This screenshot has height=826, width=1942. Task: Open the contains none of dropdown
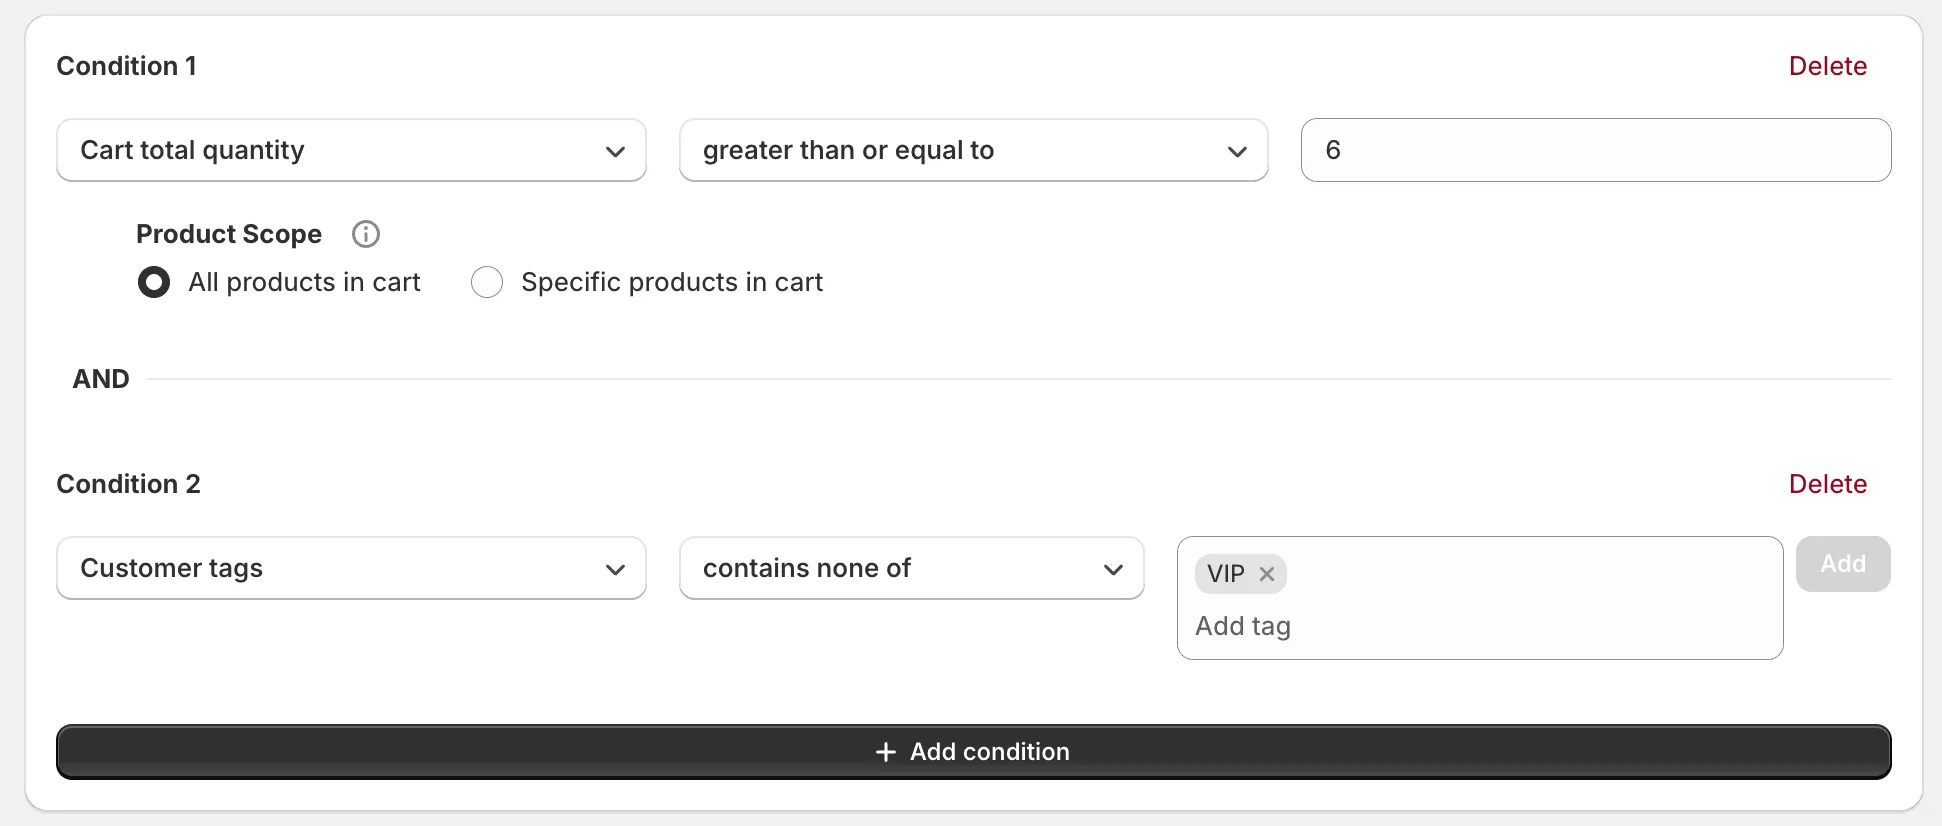click(x=910, y=568)
